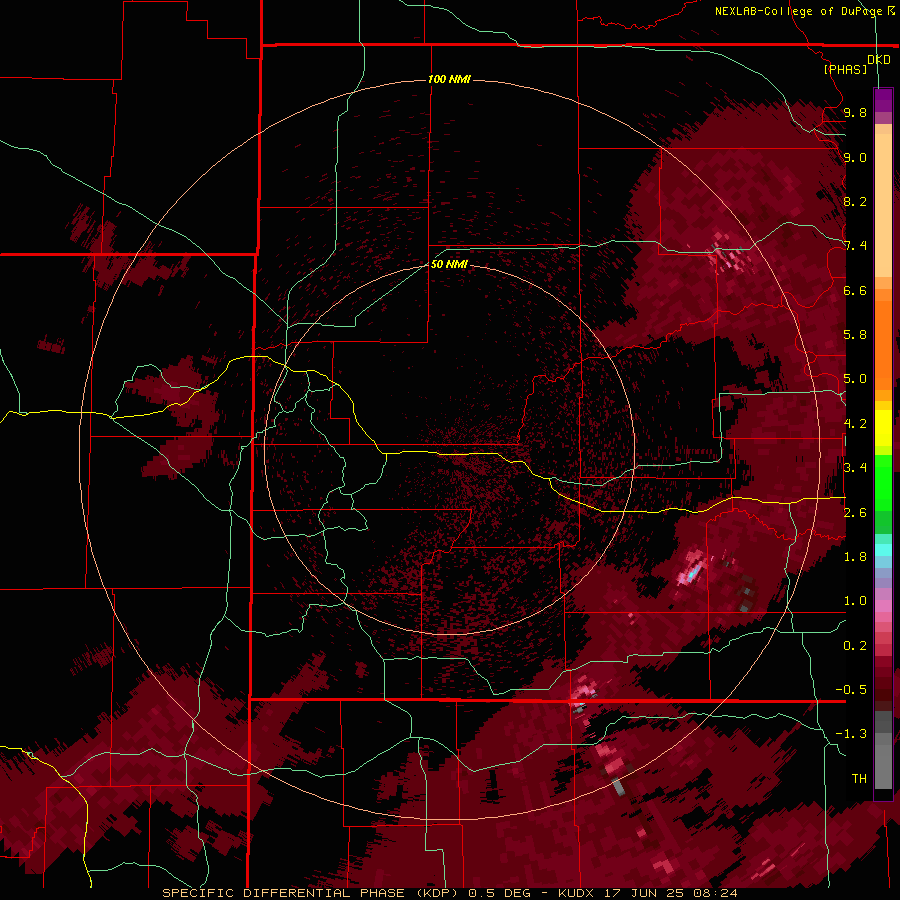Pick the gray segment of the color bar
Screen dimensions: 900x900
(883, 750)
